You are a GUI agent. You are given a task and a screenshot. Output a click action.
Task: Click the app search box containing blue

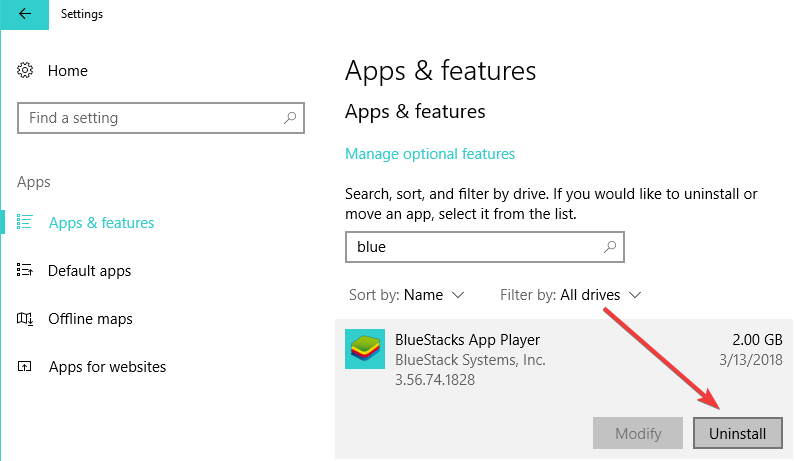coord(485,247)
